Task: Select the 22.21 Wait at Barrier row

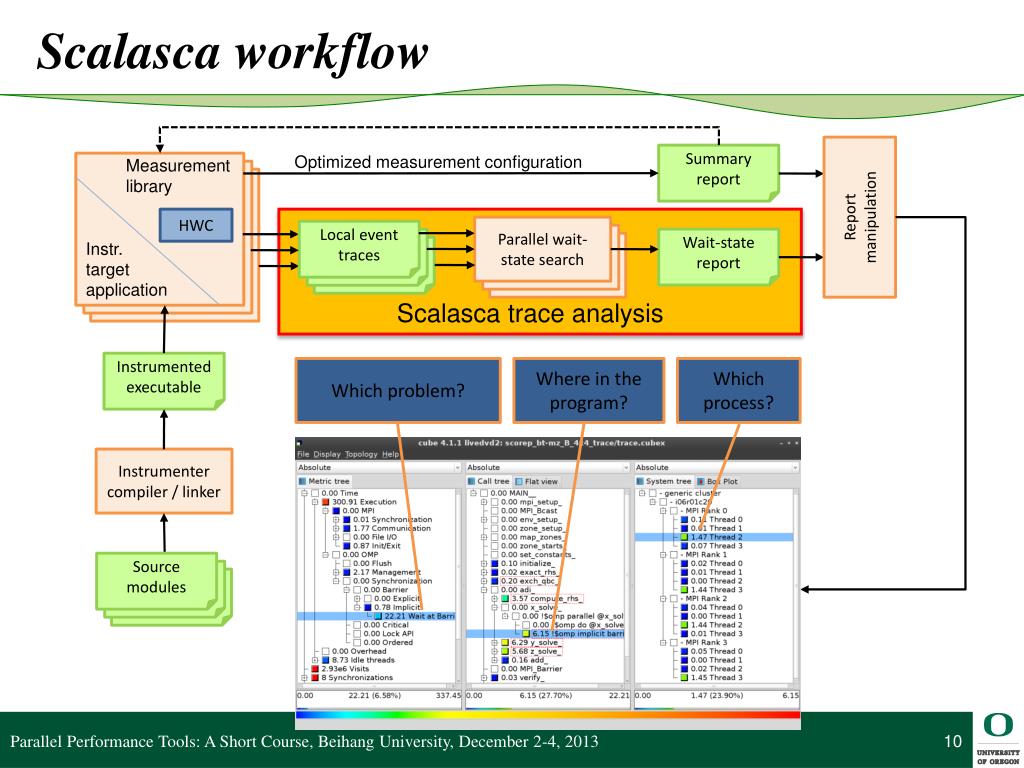Action: [x=376, y=616]
